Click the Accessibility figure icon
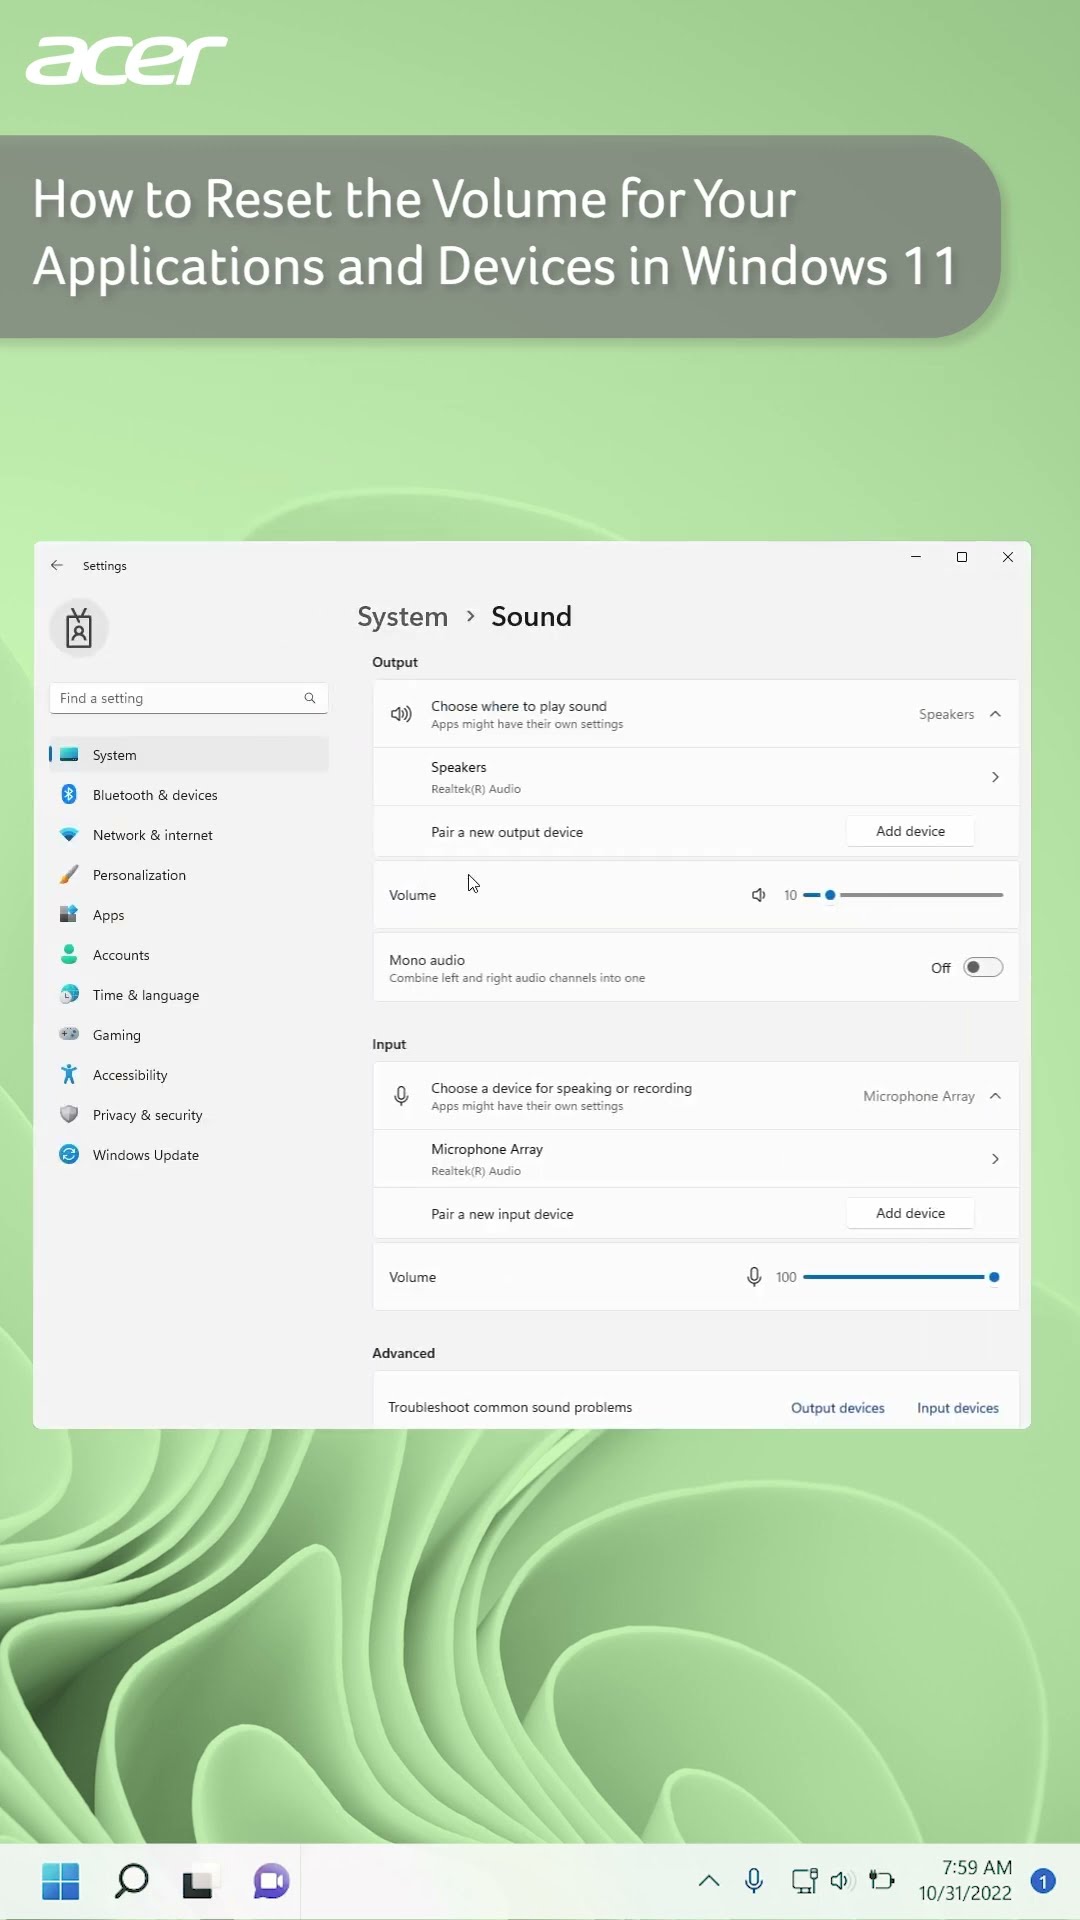Screen dimensions: 1080x1920 tap(69, 1075)
